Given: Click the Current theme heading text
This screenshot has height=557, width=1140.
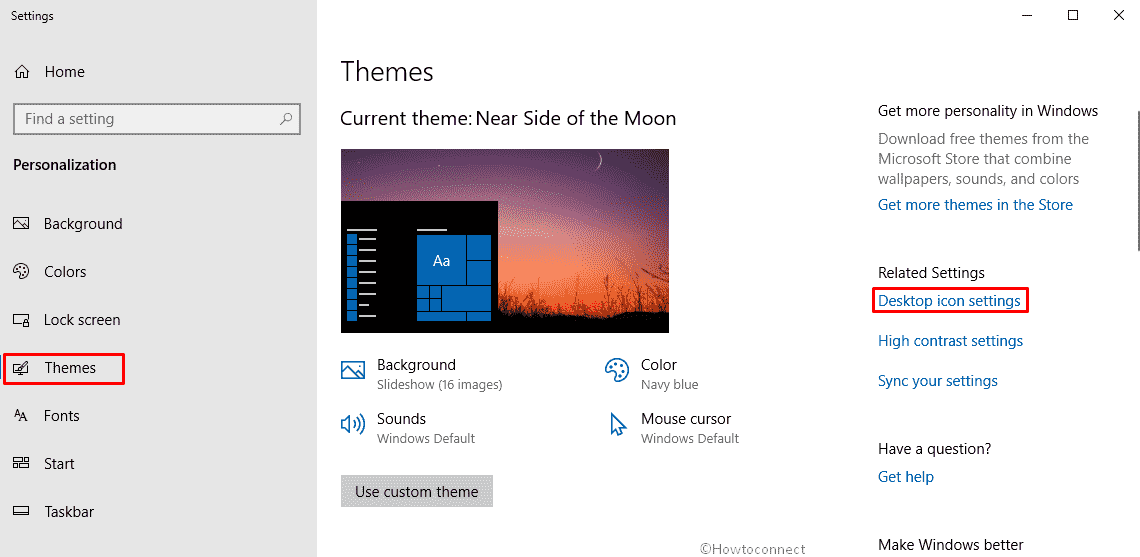Looking at the screenshot, I should tap(508, 118).
